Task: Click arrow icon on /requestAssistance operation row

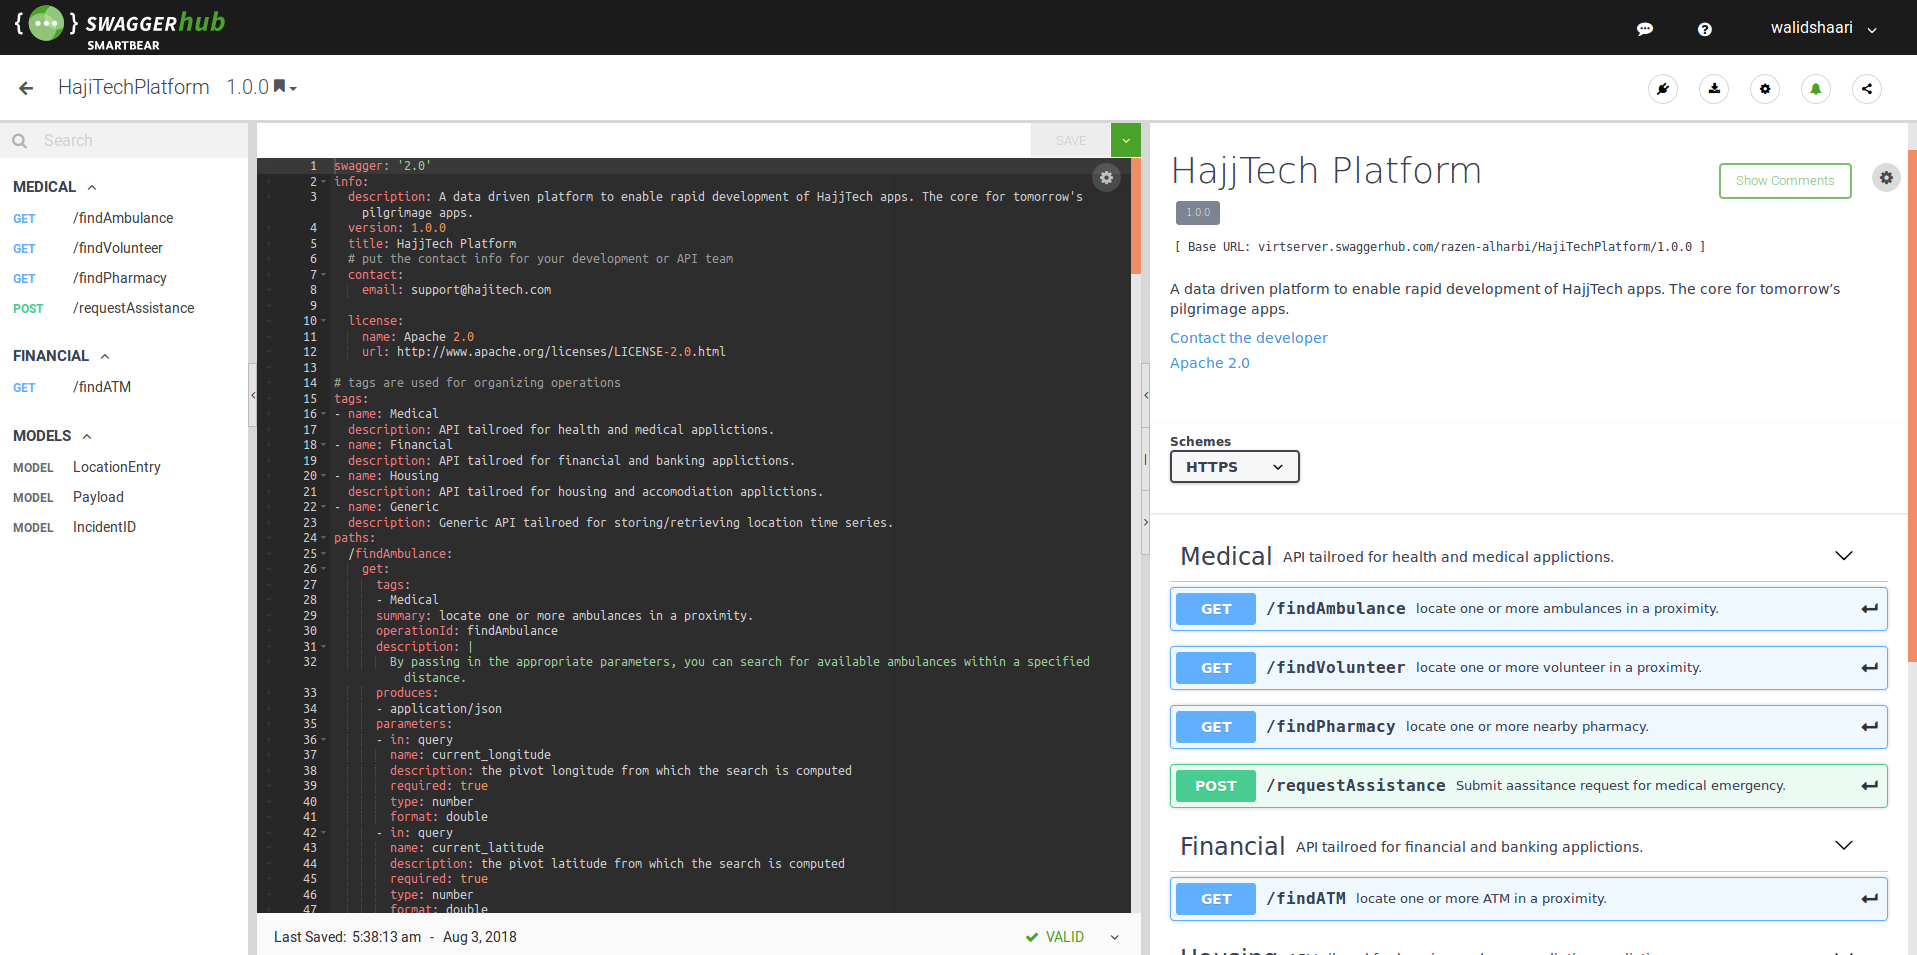Action: 1869,786
